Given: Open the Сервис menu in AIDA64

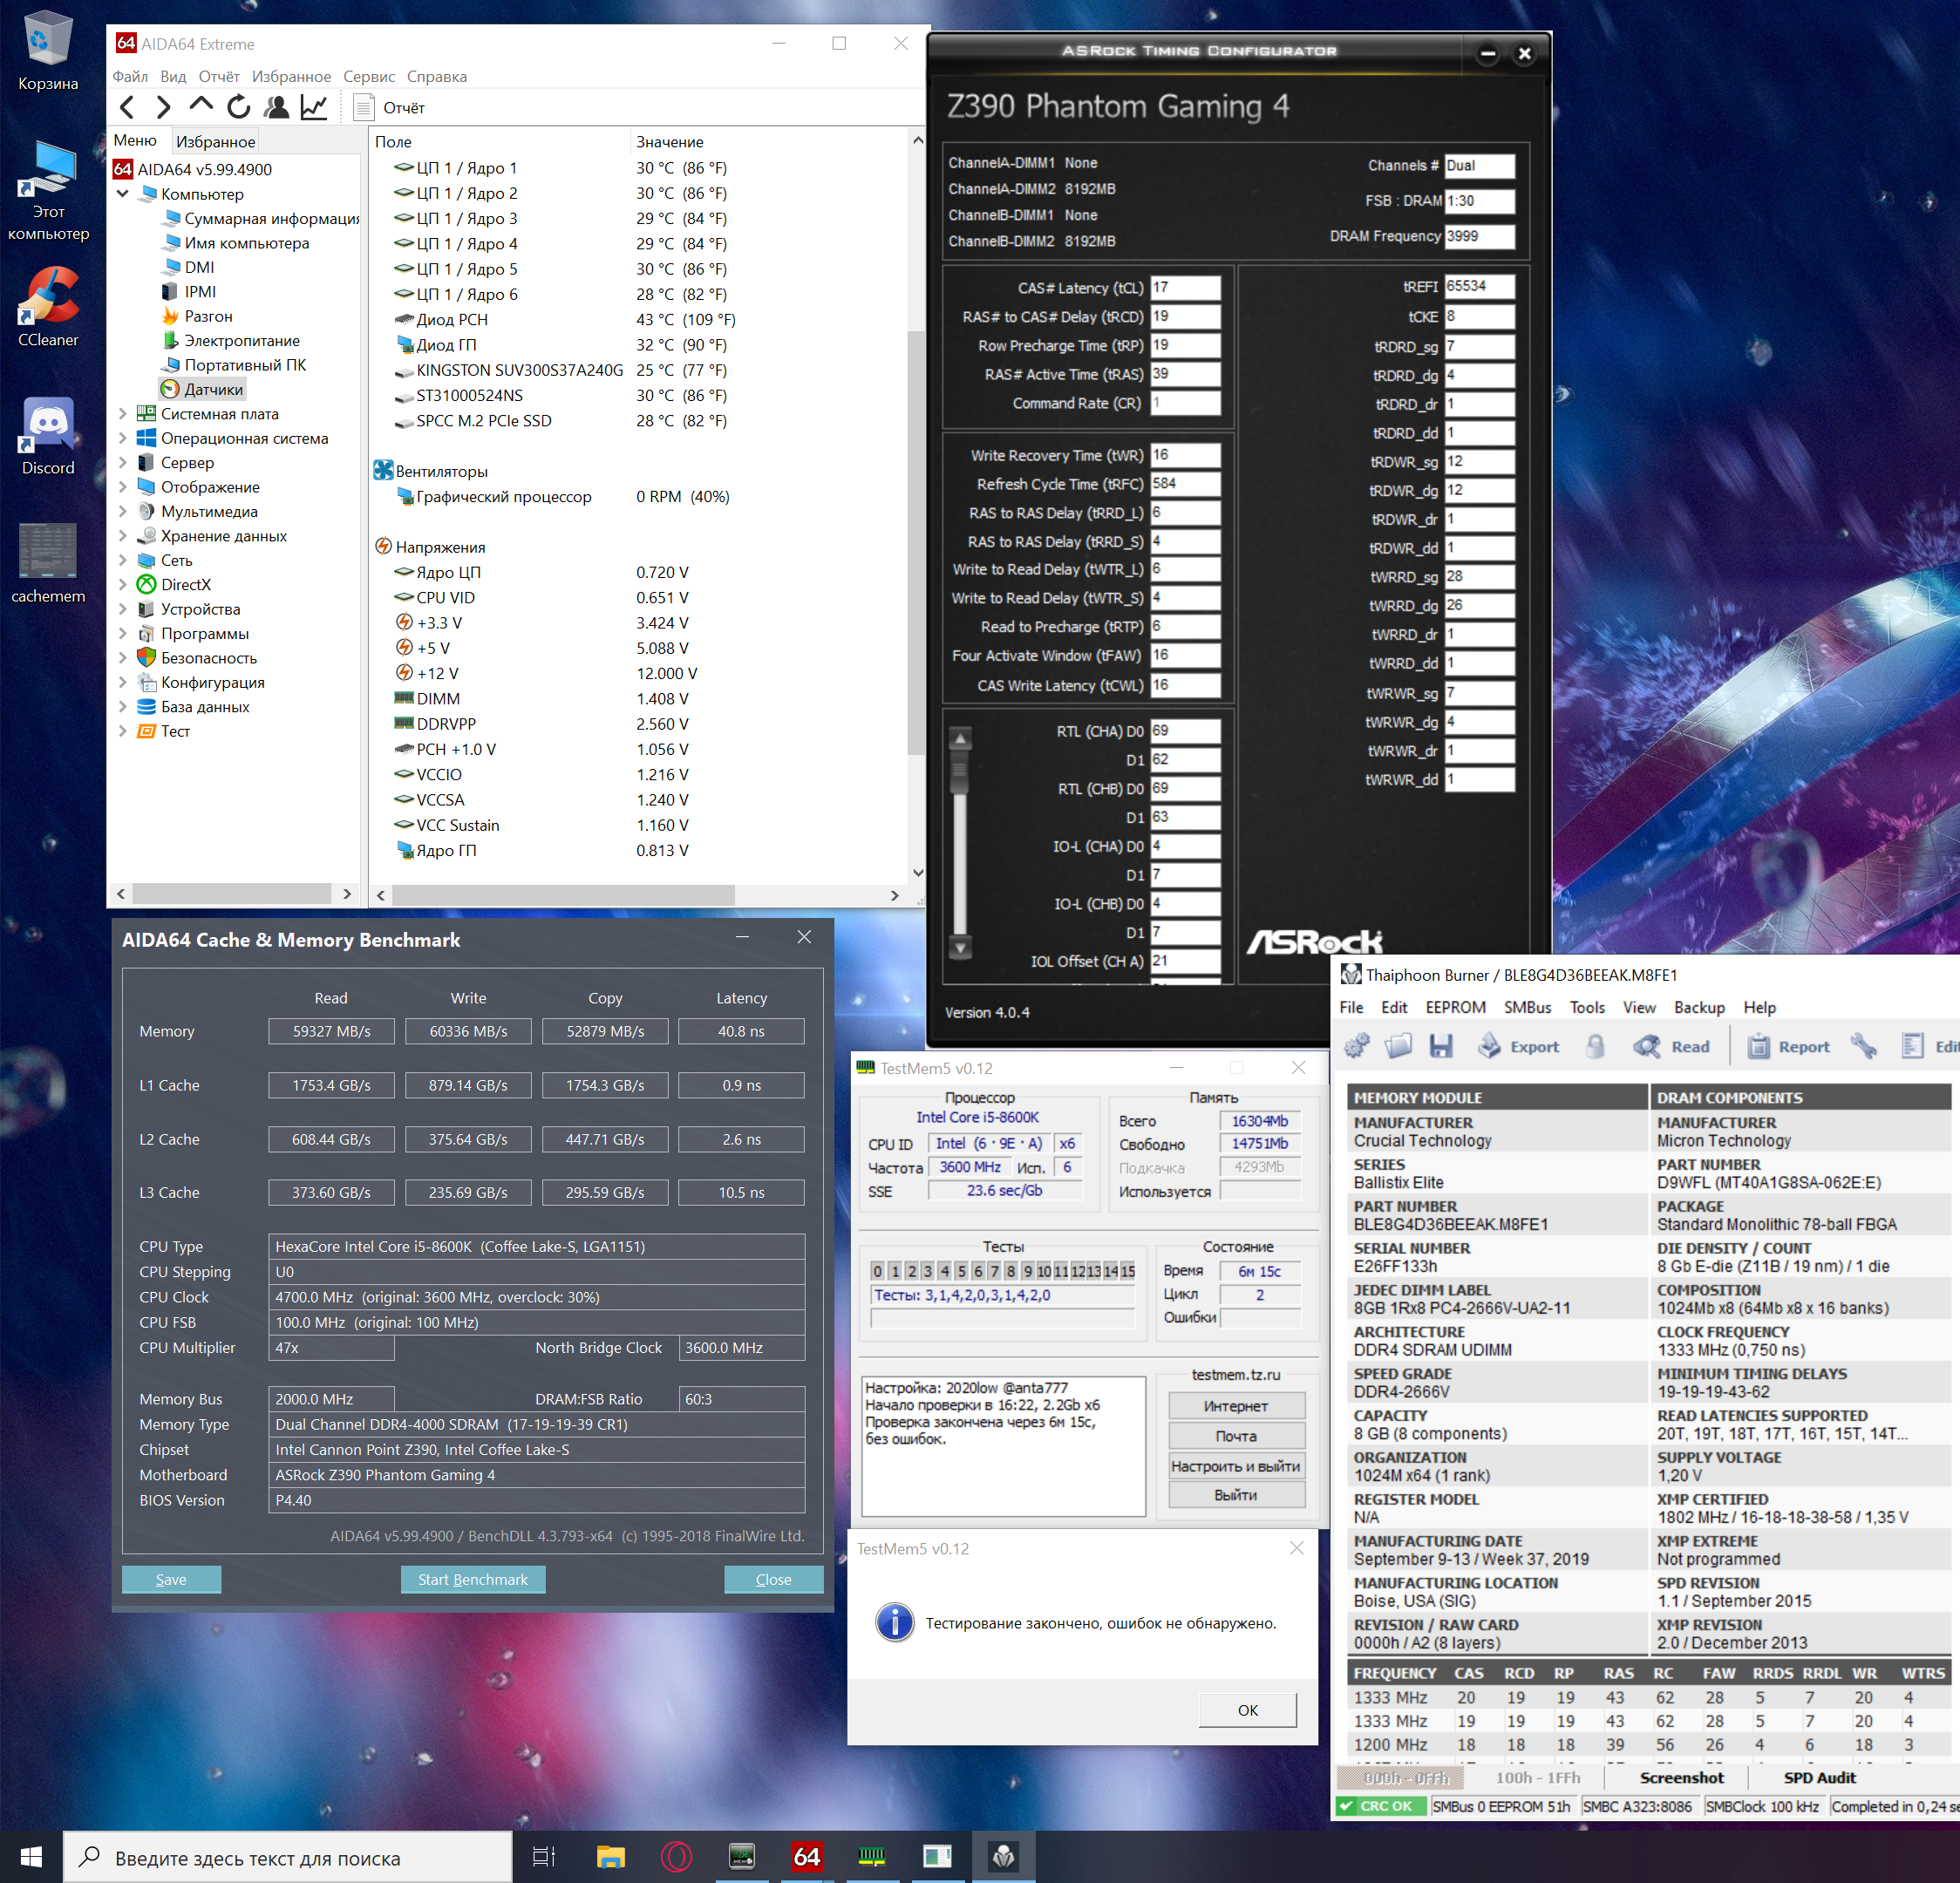Looking at the screenshot, I should (x=368, y=77).
